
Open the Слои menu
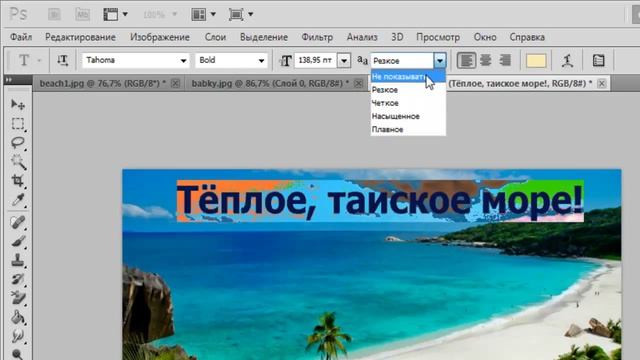(215, 37)
